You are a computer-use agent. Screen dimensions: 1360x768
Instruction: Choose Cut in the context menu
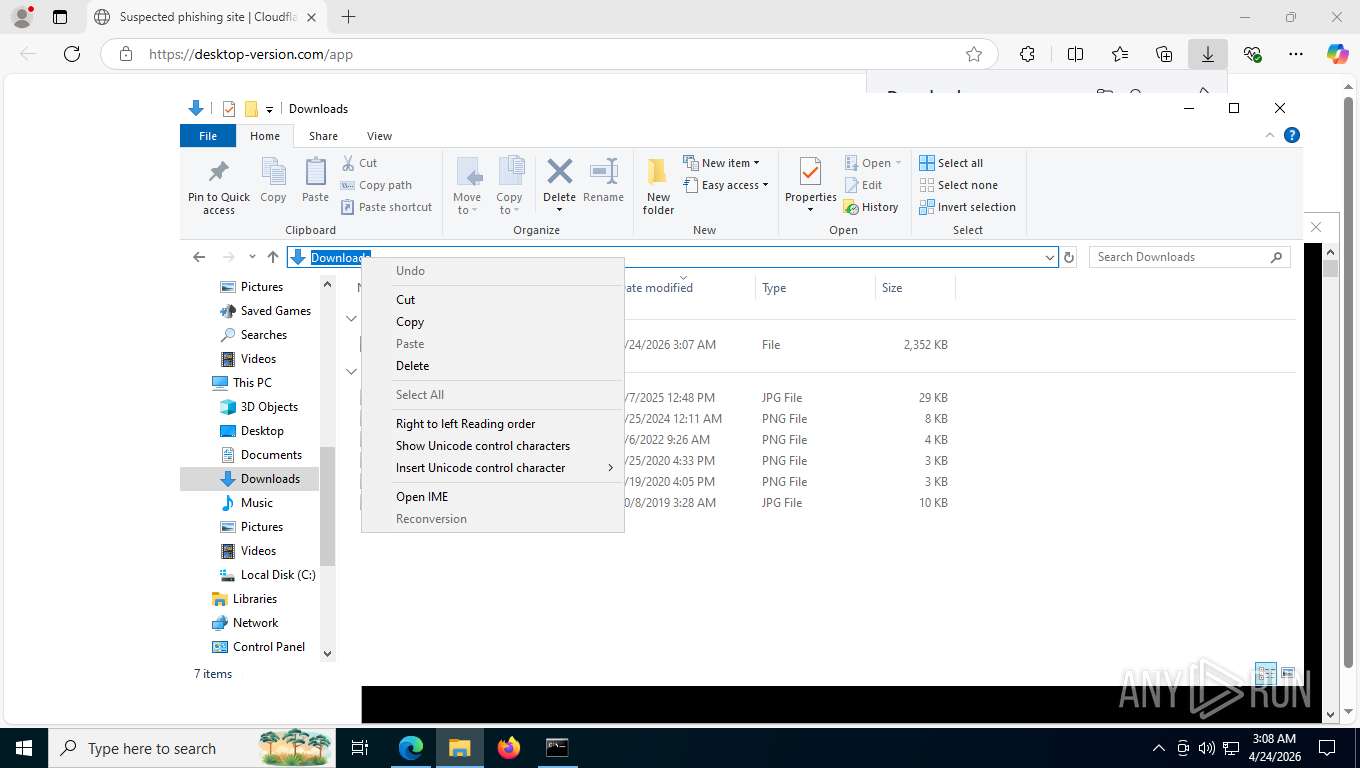[x=493, y=299]
